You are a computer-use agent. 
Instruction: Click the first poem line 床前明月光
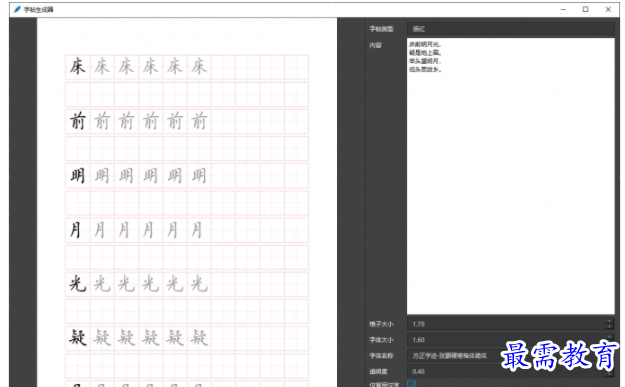coord(425,44)
